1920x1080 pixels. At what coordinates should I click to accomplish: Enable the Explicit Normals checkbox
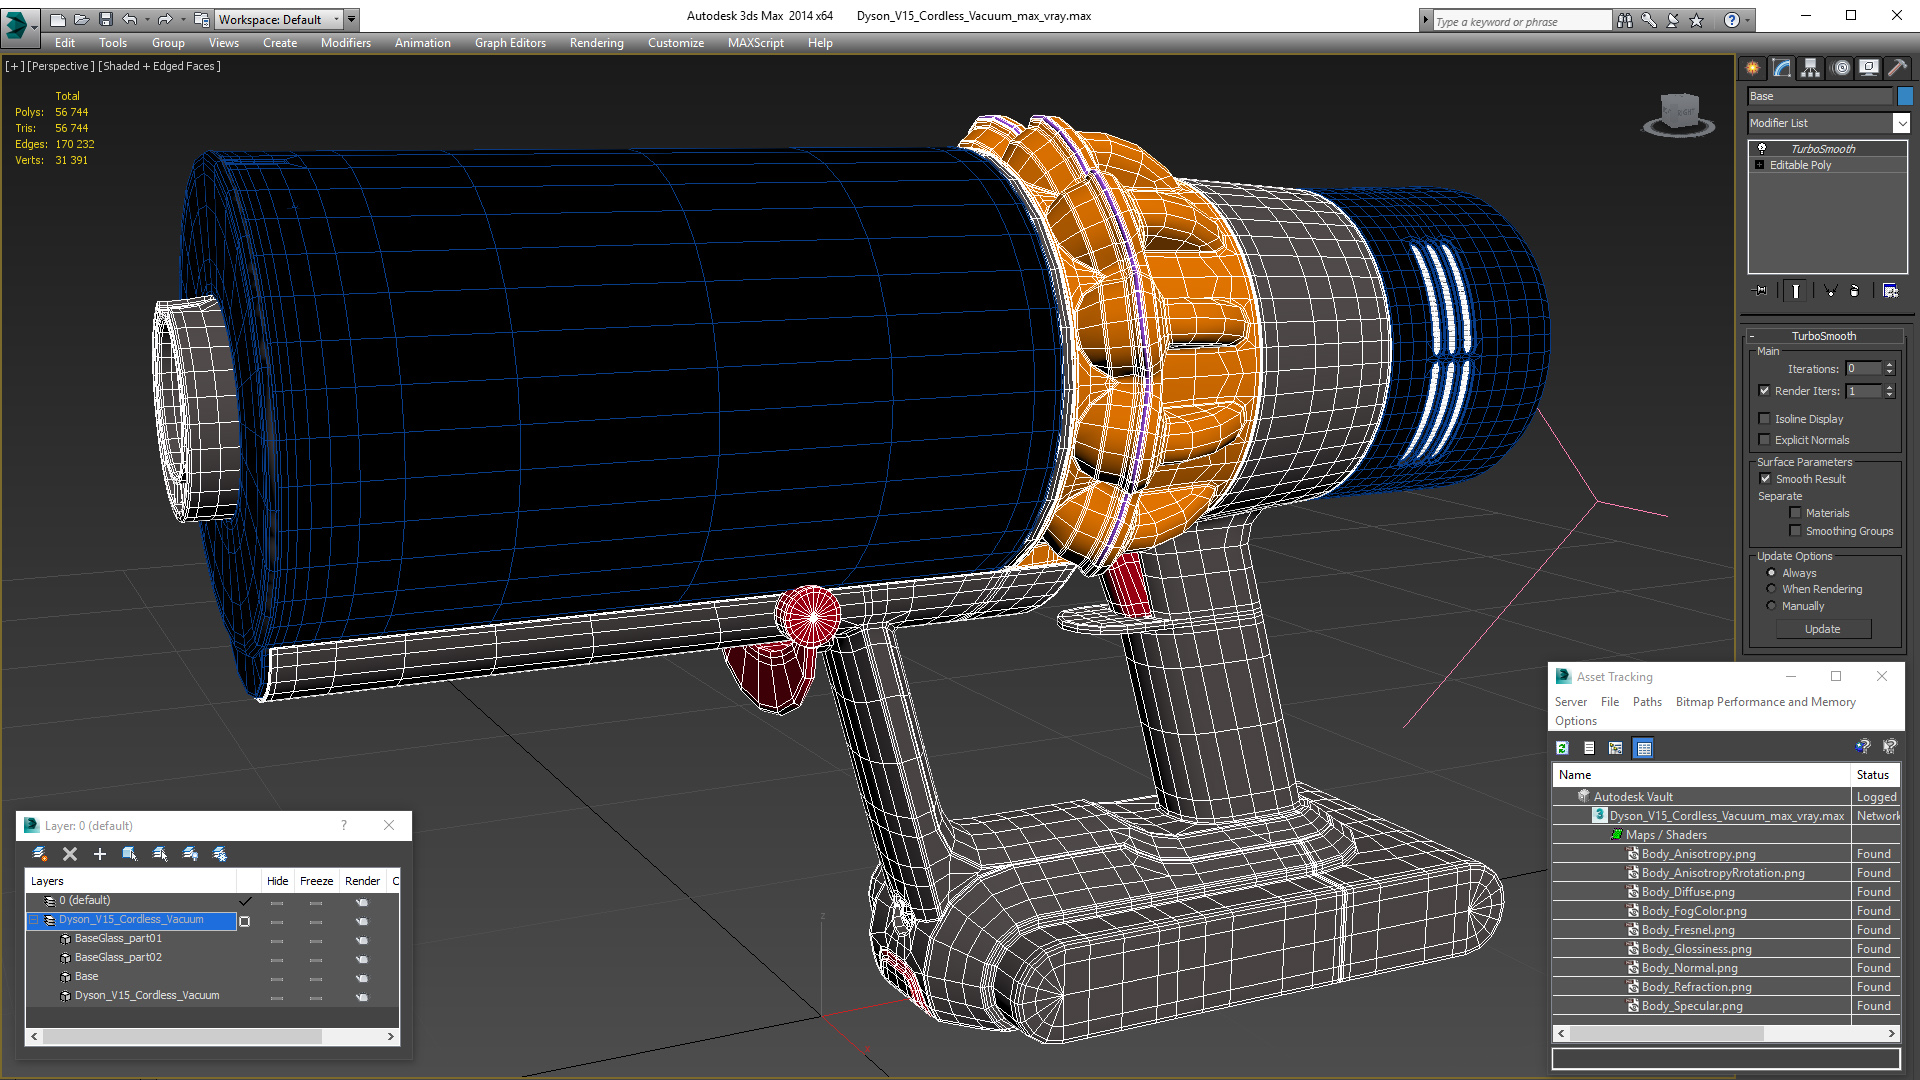point(1765,440)
